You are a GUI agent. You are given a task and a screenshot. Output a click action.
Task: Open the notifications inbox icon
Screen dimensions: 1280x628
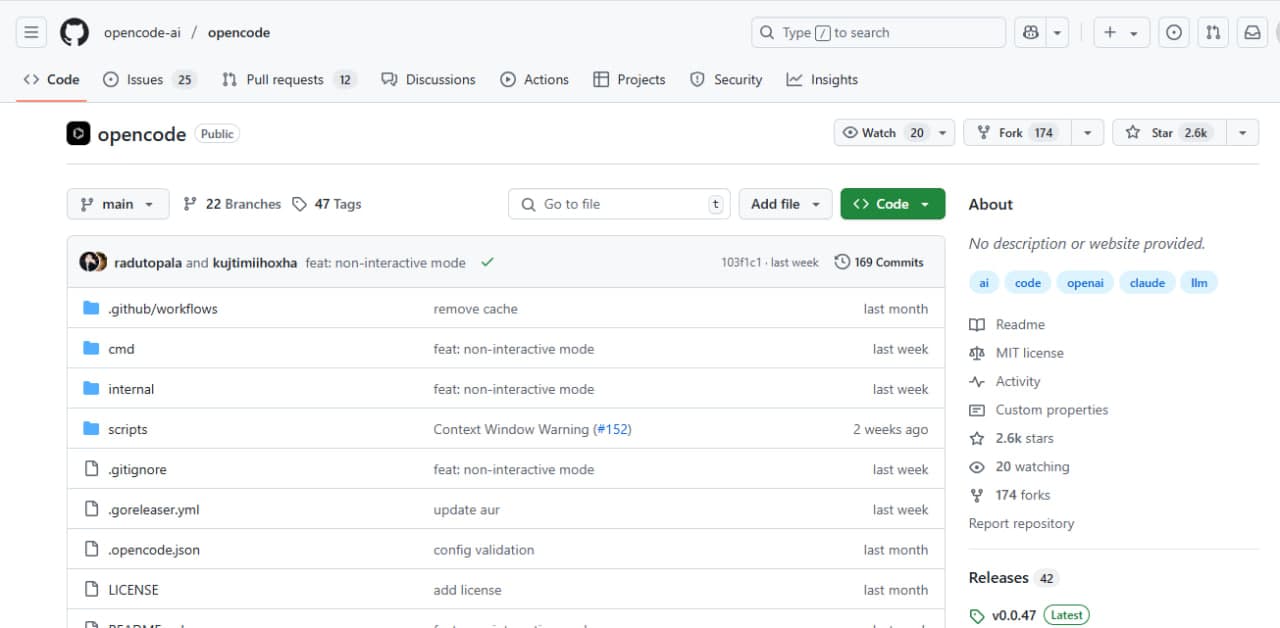point(1252,33)
